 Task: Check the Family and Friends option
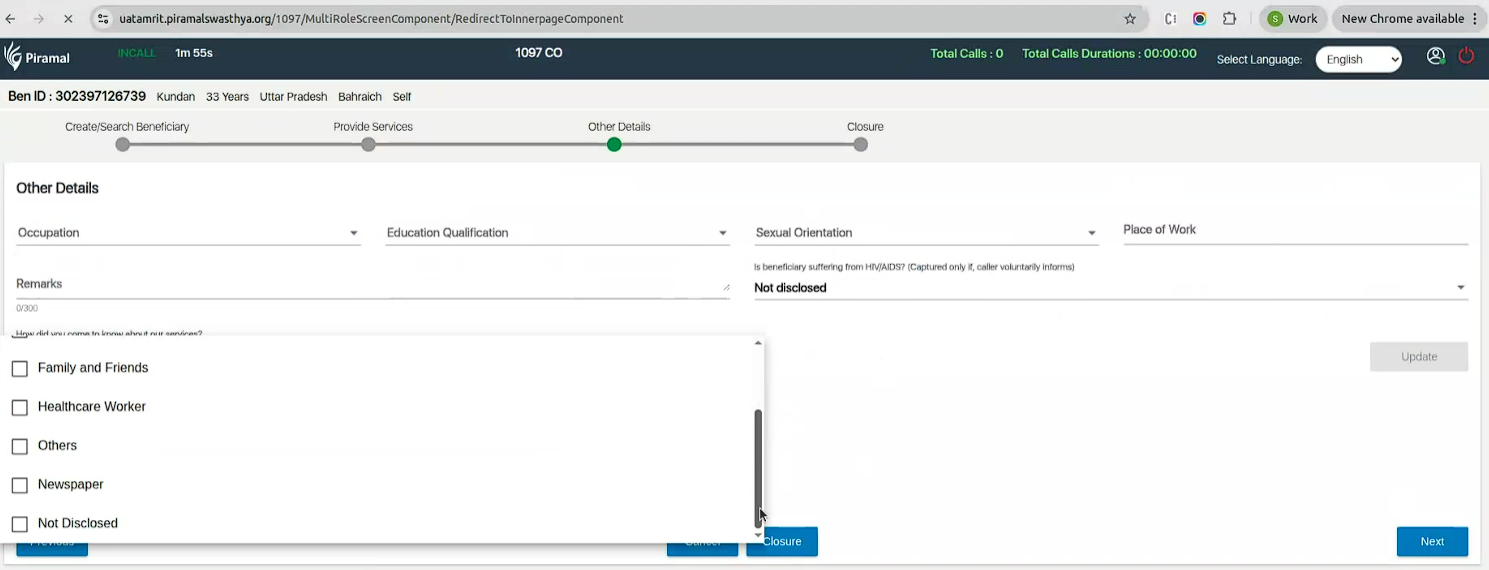click(20, 369)
